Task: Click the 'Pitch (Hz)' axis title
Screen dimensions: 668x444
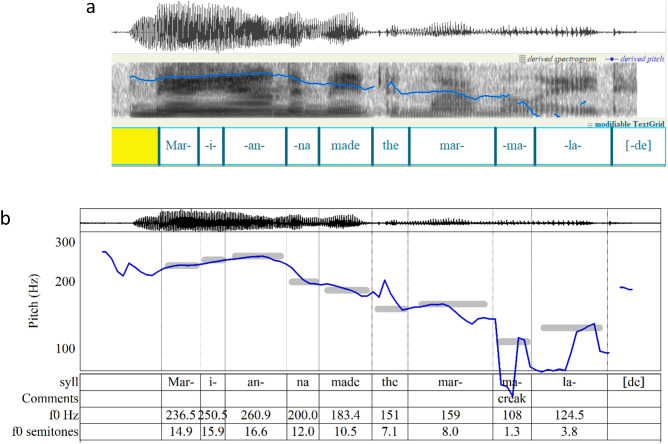Action: coord(34,301)
